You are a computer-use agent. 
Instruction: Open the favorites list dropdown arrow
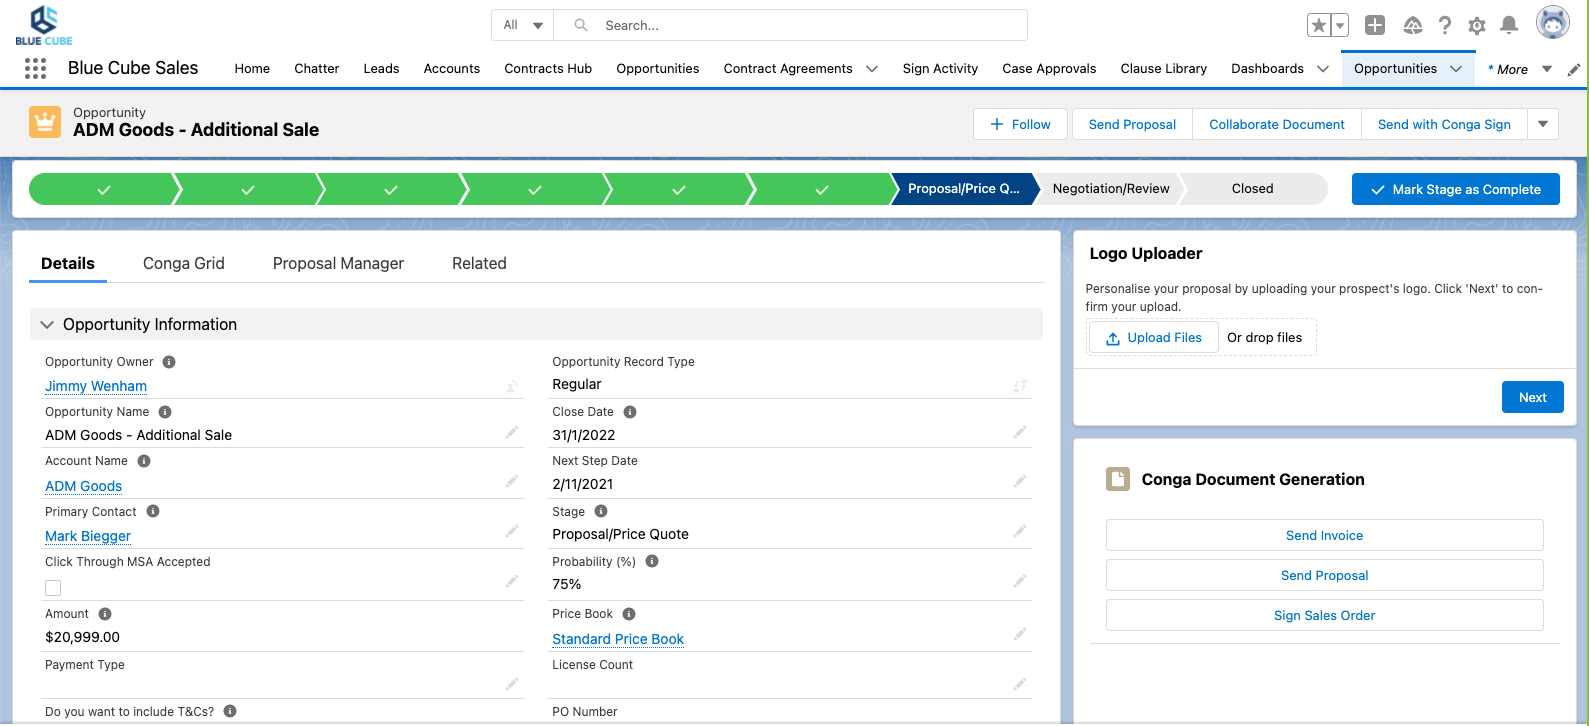pyautogui.click(x=1340, y=25)
